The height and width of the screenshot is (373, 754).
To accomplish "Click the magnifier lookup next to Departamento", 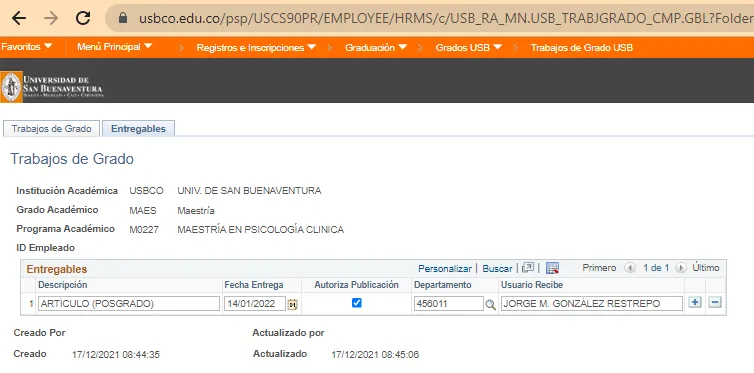I will coord(490,304).
